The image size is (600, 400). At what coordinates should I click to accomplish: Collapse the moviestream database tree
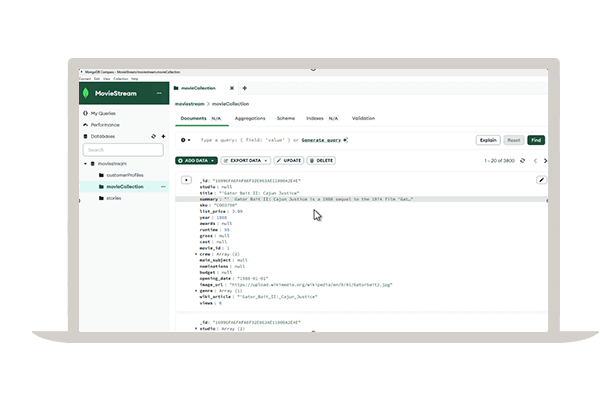point(85,164)
